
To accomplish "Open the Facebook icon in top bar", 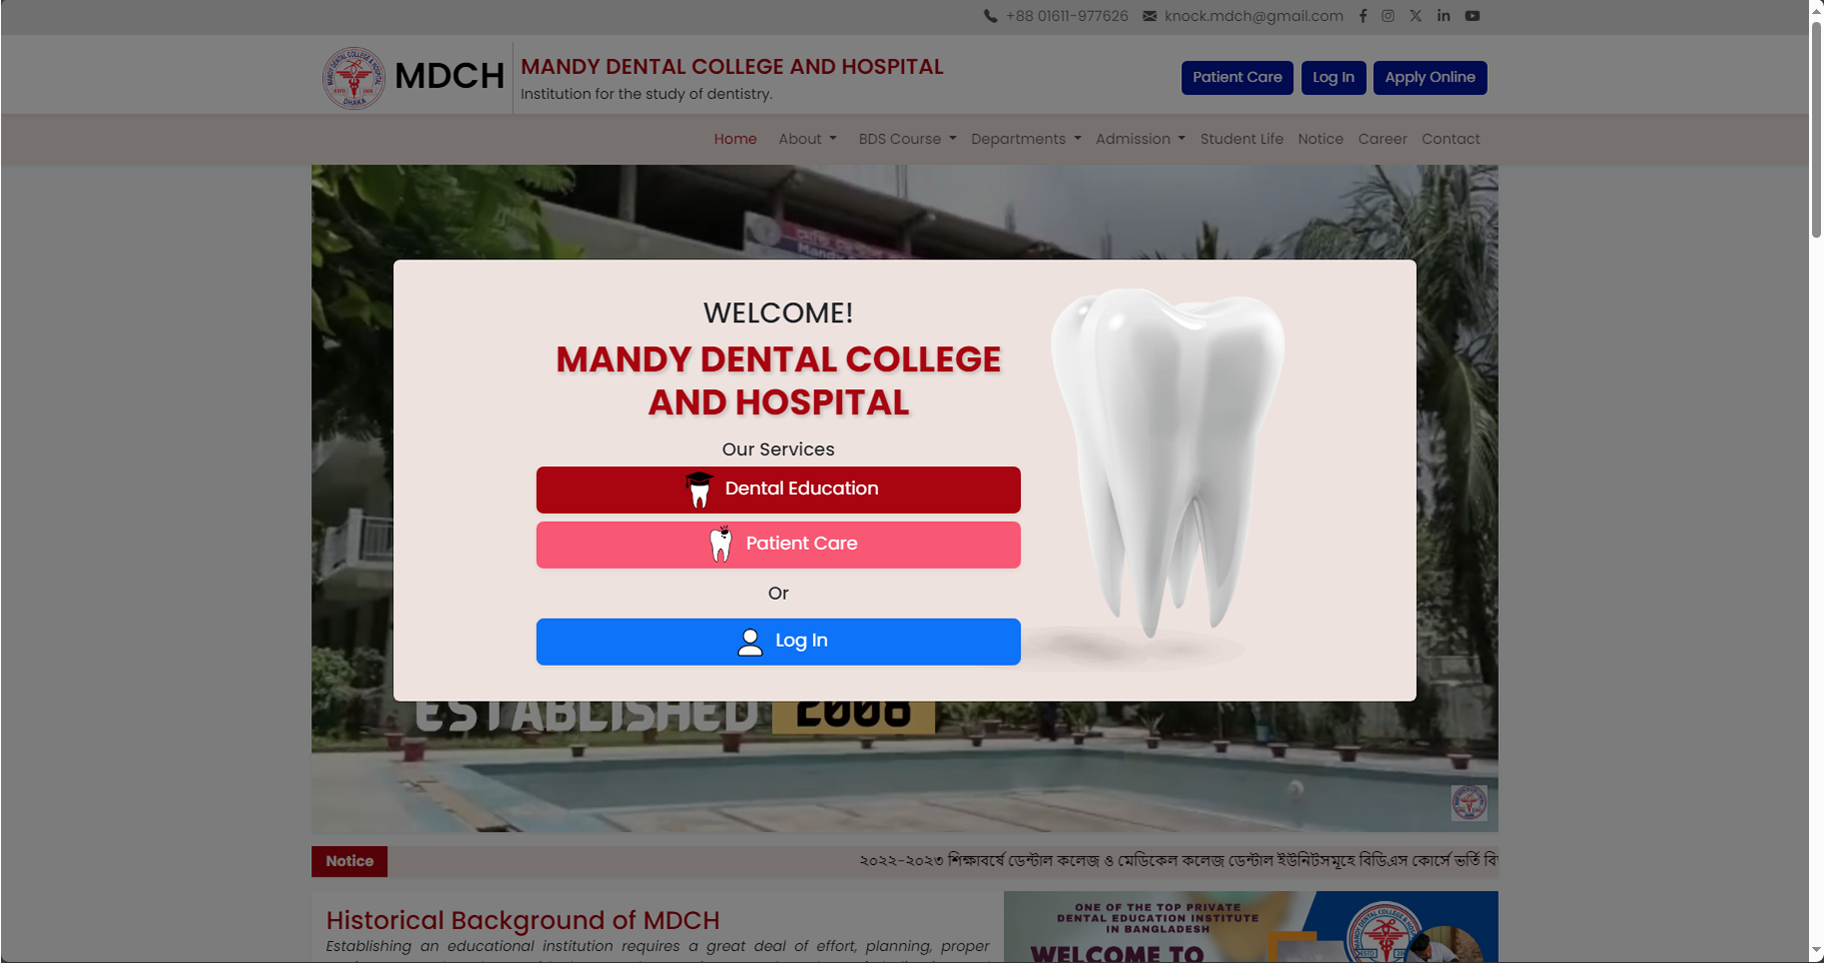I will pyautogui.click(x=1362, y=16).
